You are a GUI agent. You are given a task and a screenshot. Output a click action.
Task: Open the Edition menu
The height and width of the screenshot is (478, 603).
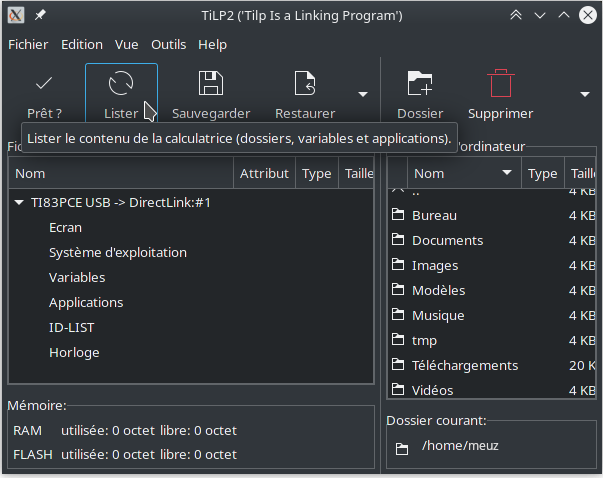coord(82,45)
